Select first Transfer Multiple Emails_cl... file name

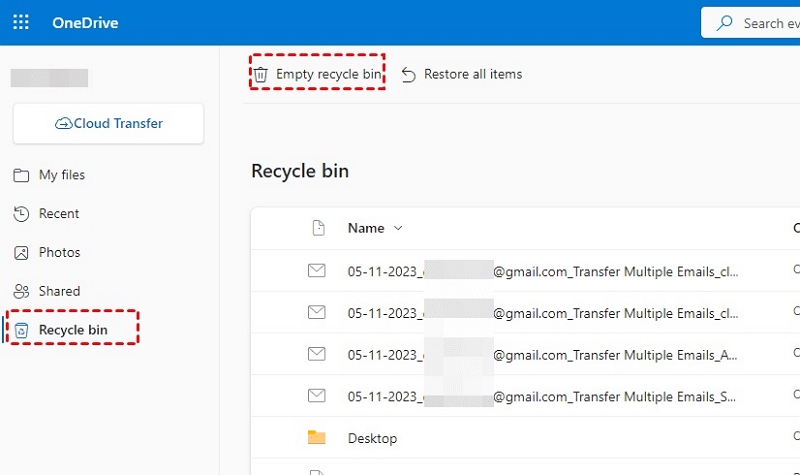pos(543,271)
